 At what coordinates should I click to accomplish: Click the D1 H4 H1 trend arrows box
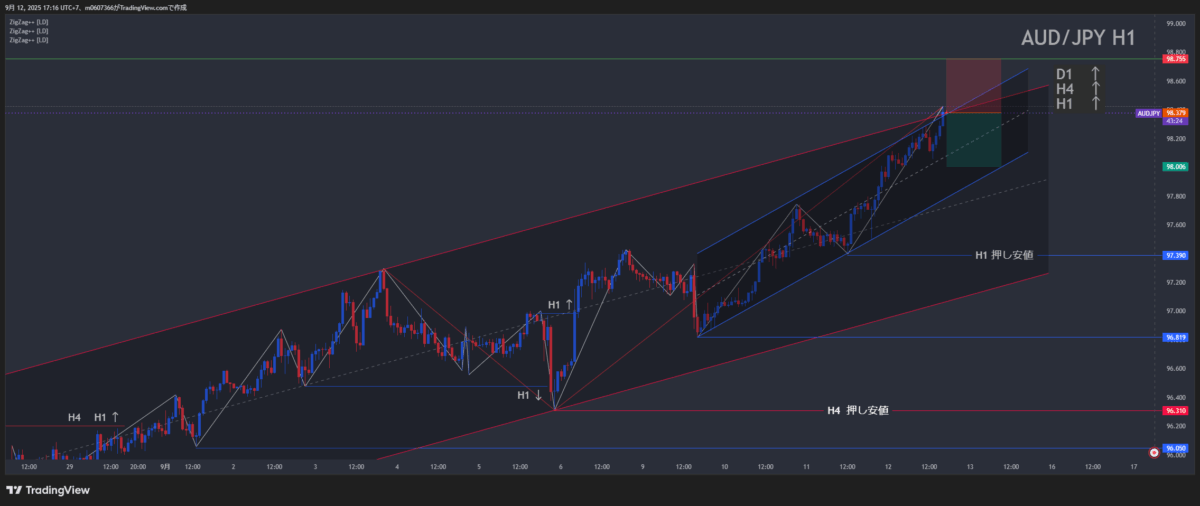tap(1078, 88)
